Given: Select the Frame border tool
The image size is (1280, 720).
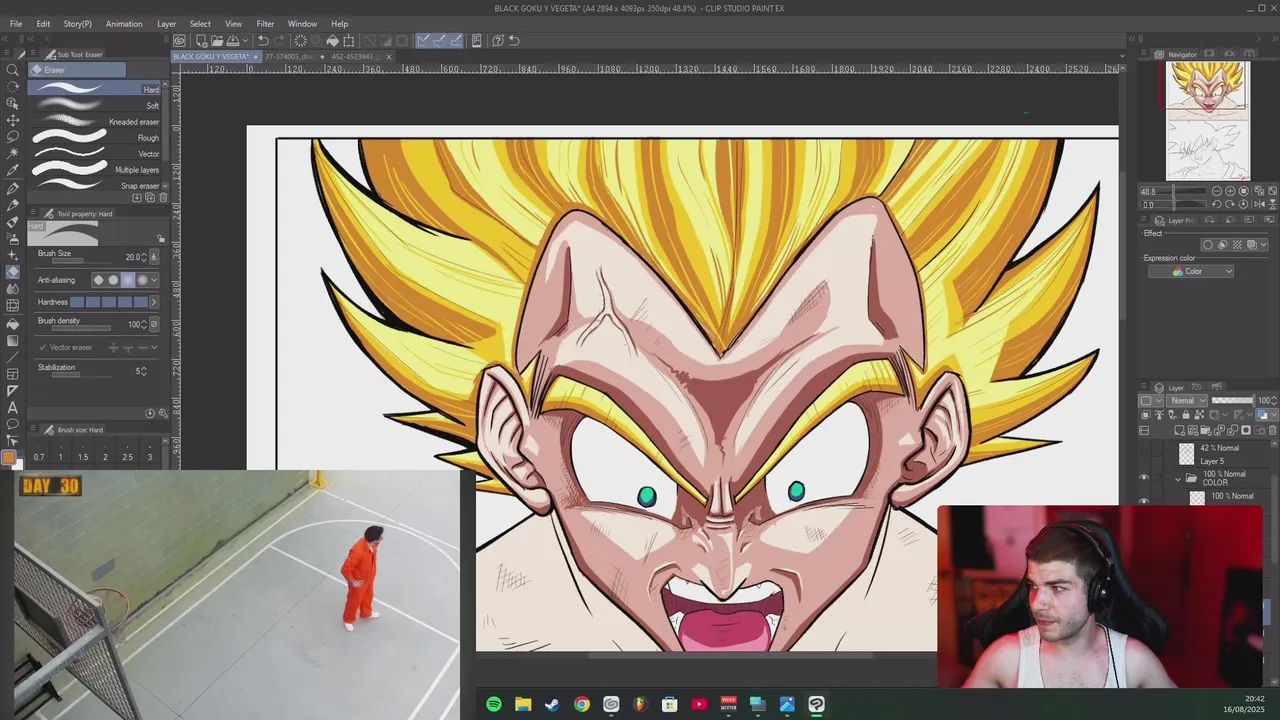Looking at the screenshot, I should click(12, 374).
